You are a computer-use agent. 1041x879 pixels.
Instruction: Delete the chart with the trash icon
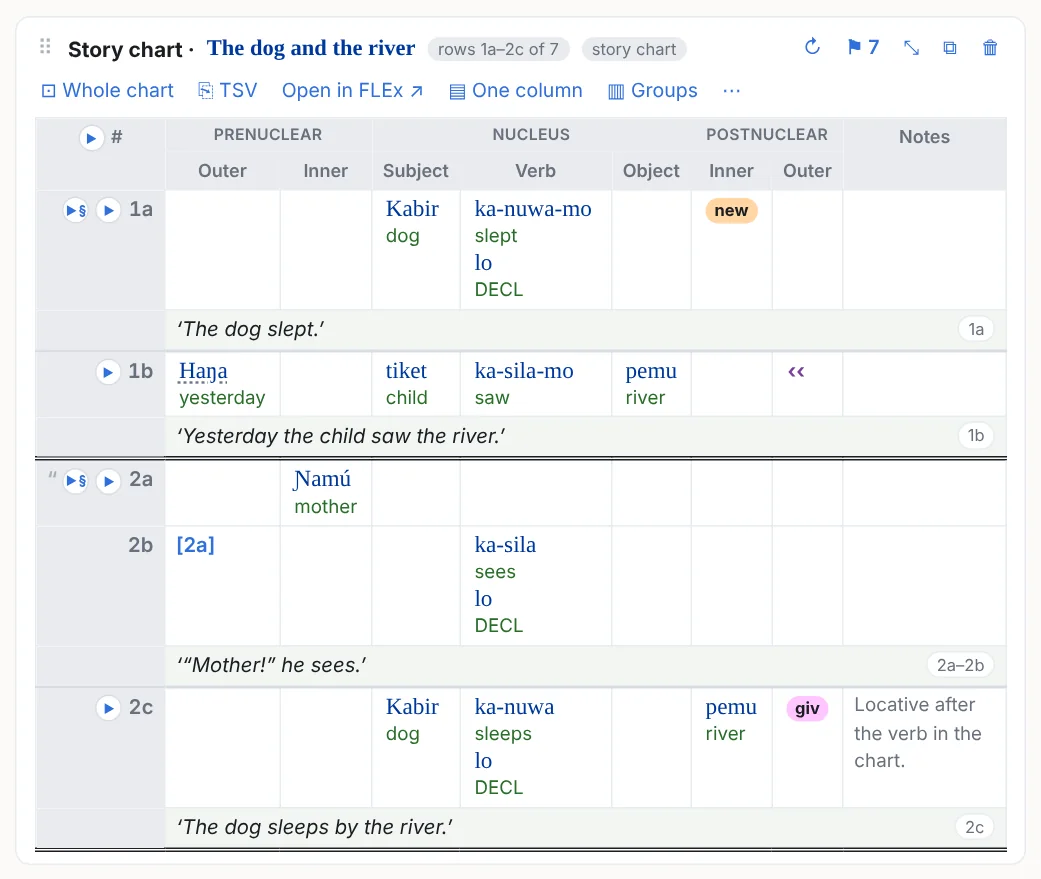pyautogui.click(x=990, y=48)
